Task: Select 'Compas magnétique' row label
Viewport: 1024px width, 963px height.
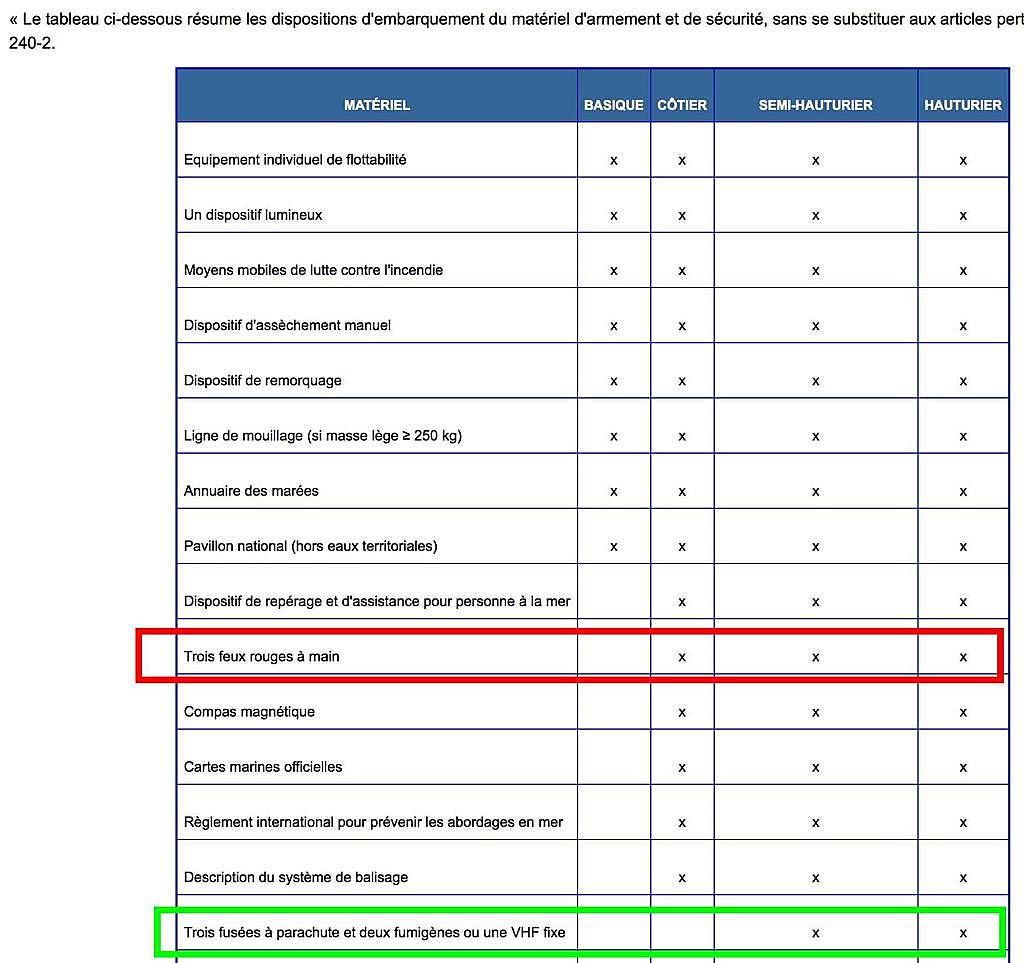Action: point(249,712)
